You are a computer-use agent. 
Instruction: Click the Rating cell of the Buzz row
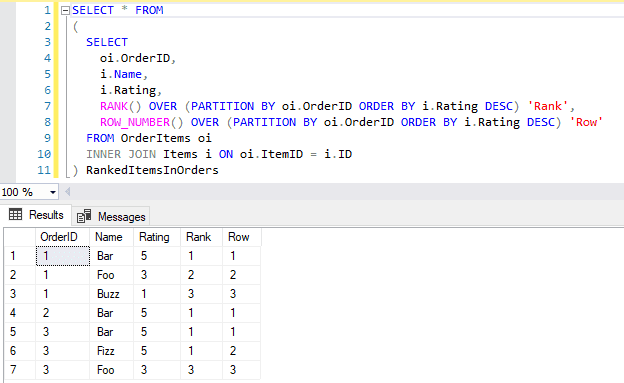(157, 294)
